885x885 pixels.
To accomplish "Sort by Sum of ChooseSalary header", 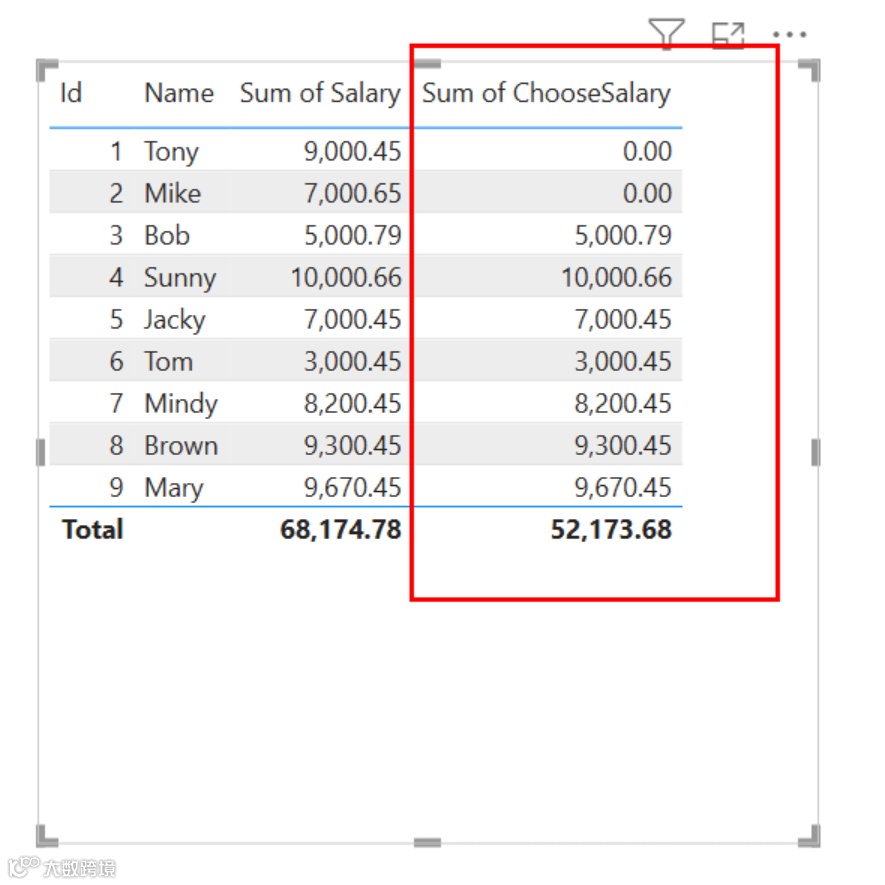I will click(546, 94).
